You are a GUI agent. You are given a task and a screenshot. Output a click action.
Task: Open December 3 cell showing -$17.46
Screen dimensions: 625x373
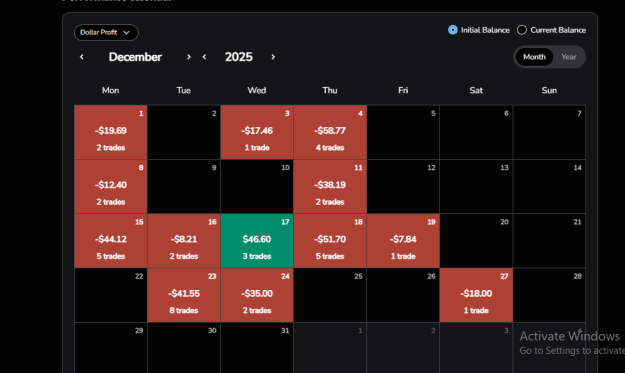257,132
